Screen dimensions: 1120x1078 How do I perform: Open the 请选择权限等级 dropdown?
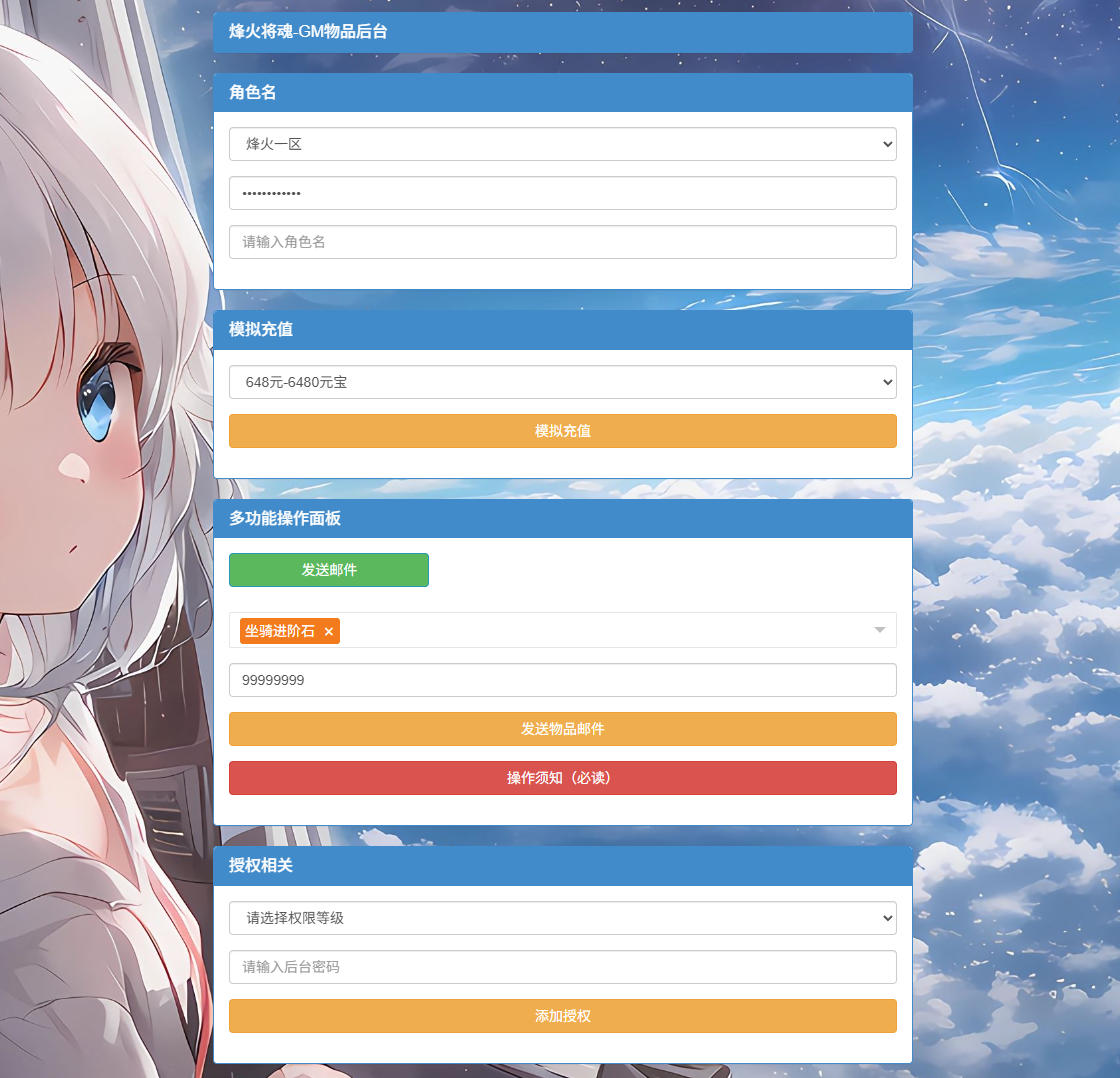point(562,918)
